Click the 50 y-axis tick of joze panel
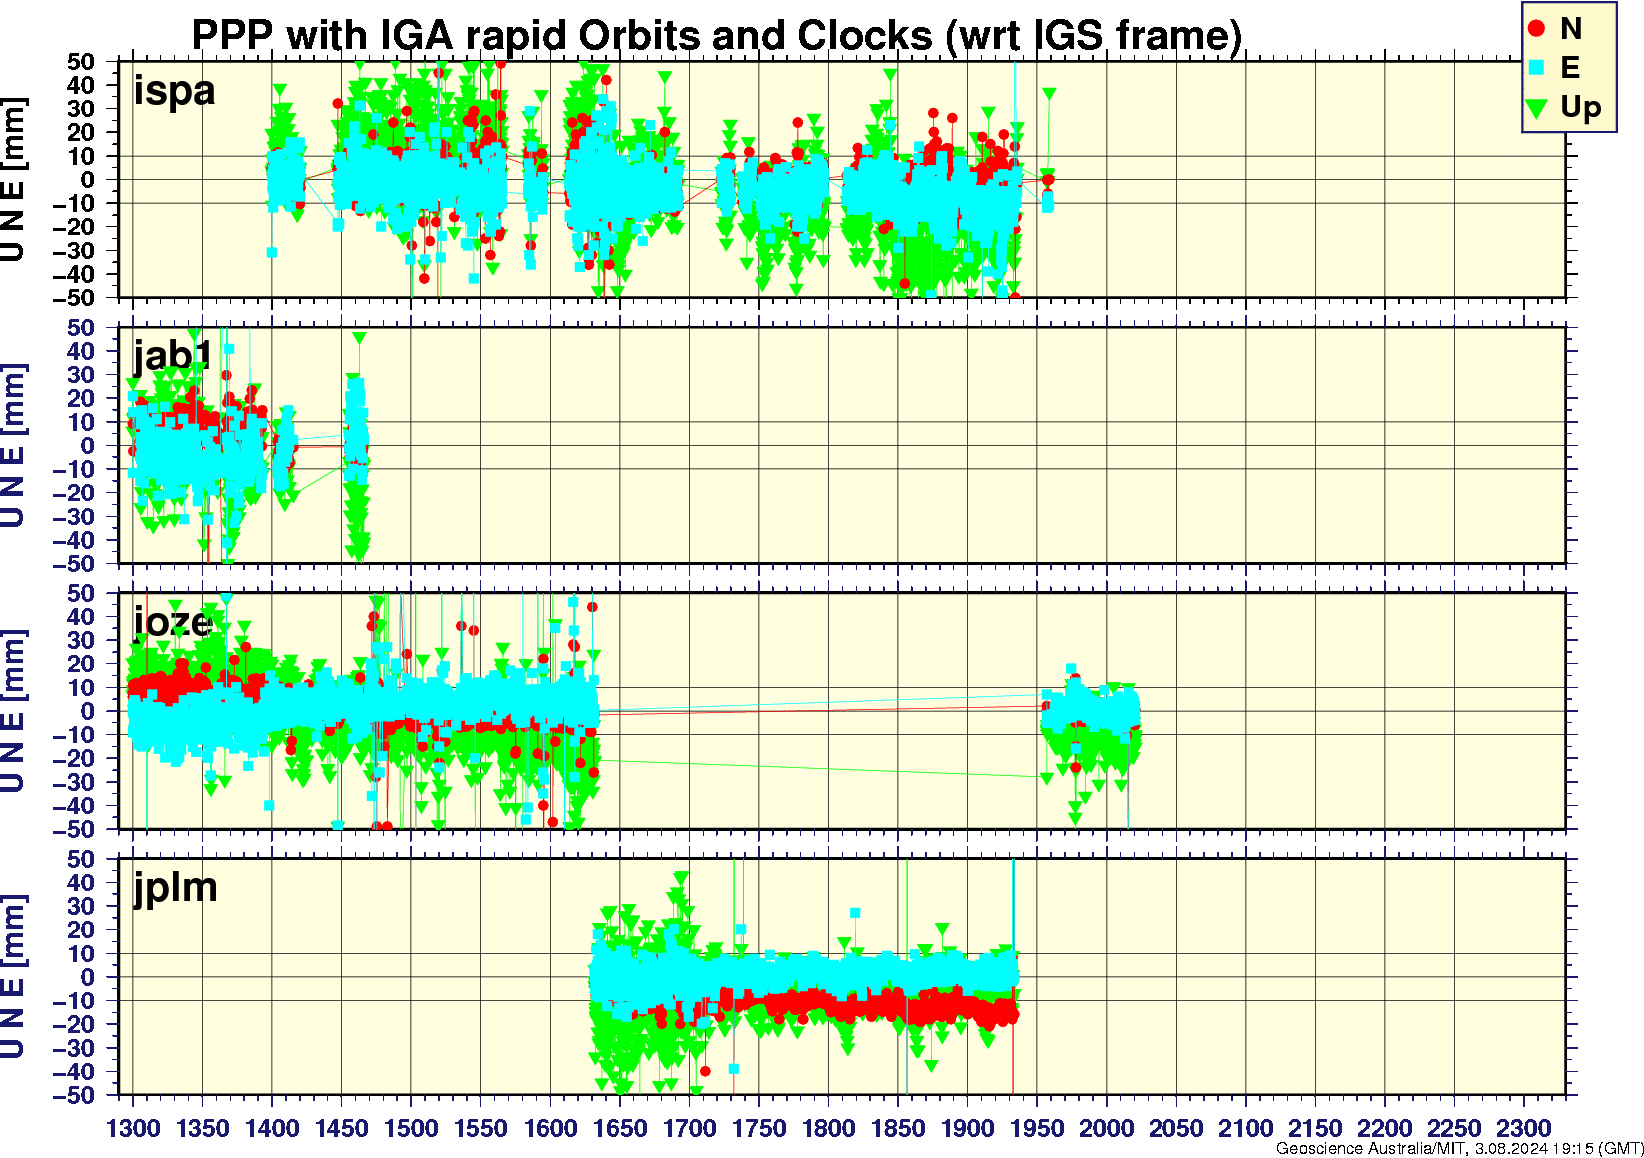The image size is (1644, 1158). (x=82, y=593)
